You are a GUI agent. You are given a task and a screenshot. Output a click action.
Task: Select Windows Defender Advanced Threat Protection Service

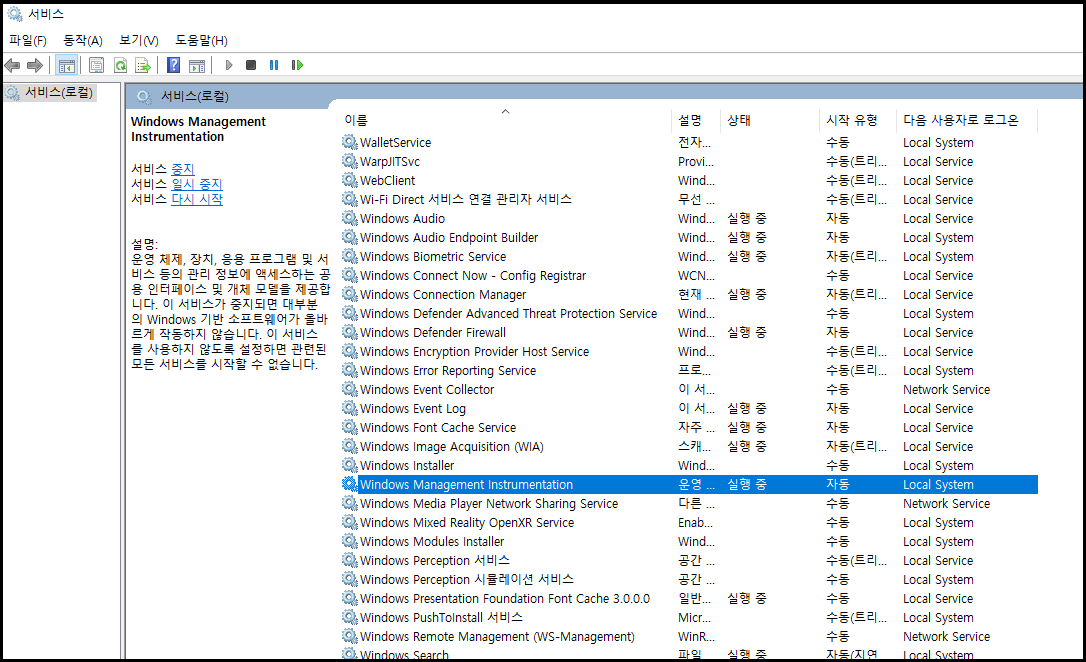coord(689,314)
